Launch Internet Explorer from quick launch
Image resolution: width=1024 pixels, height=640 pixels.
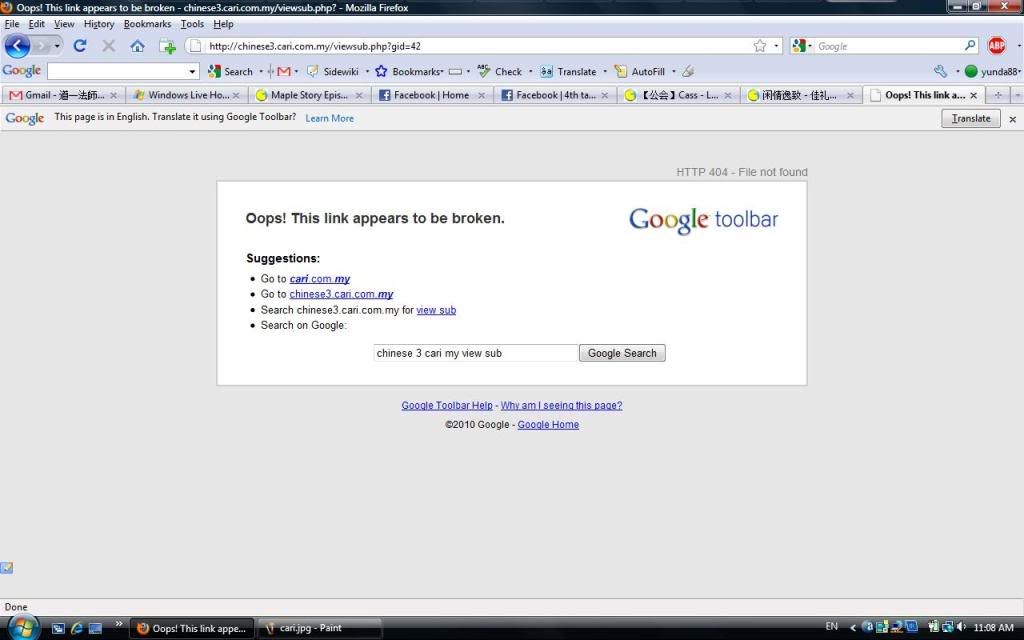76,628
